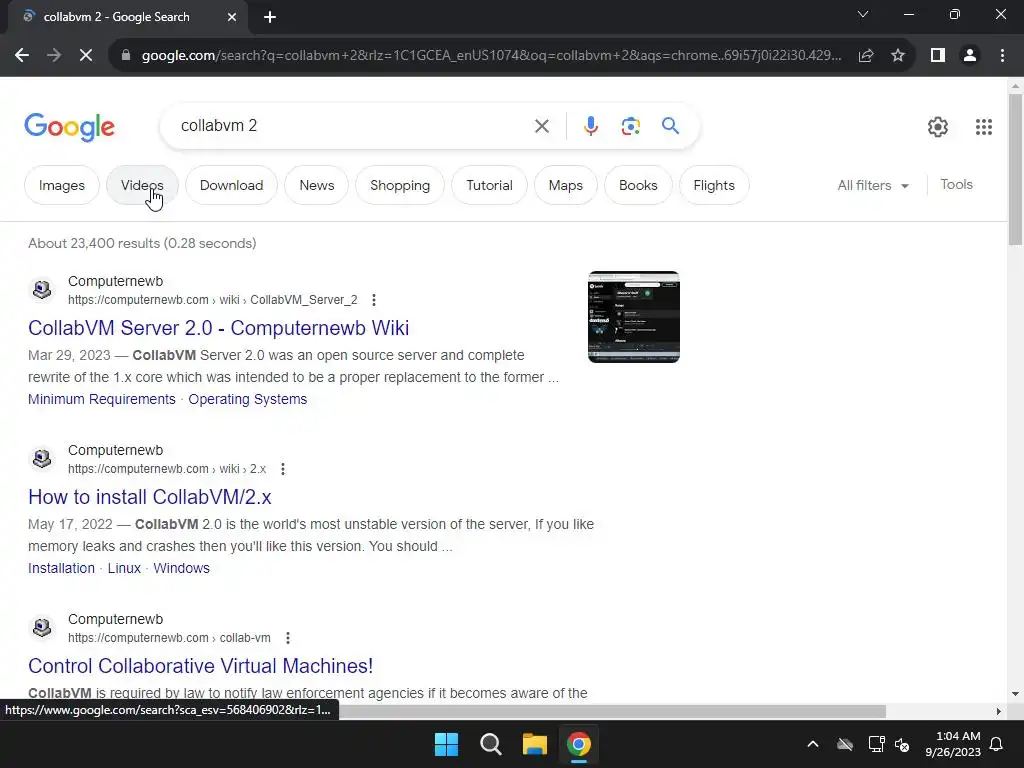Screen dimensions: 1024x768
Task: Click the cloud sync tray icon
Action: tap(845, 744)
